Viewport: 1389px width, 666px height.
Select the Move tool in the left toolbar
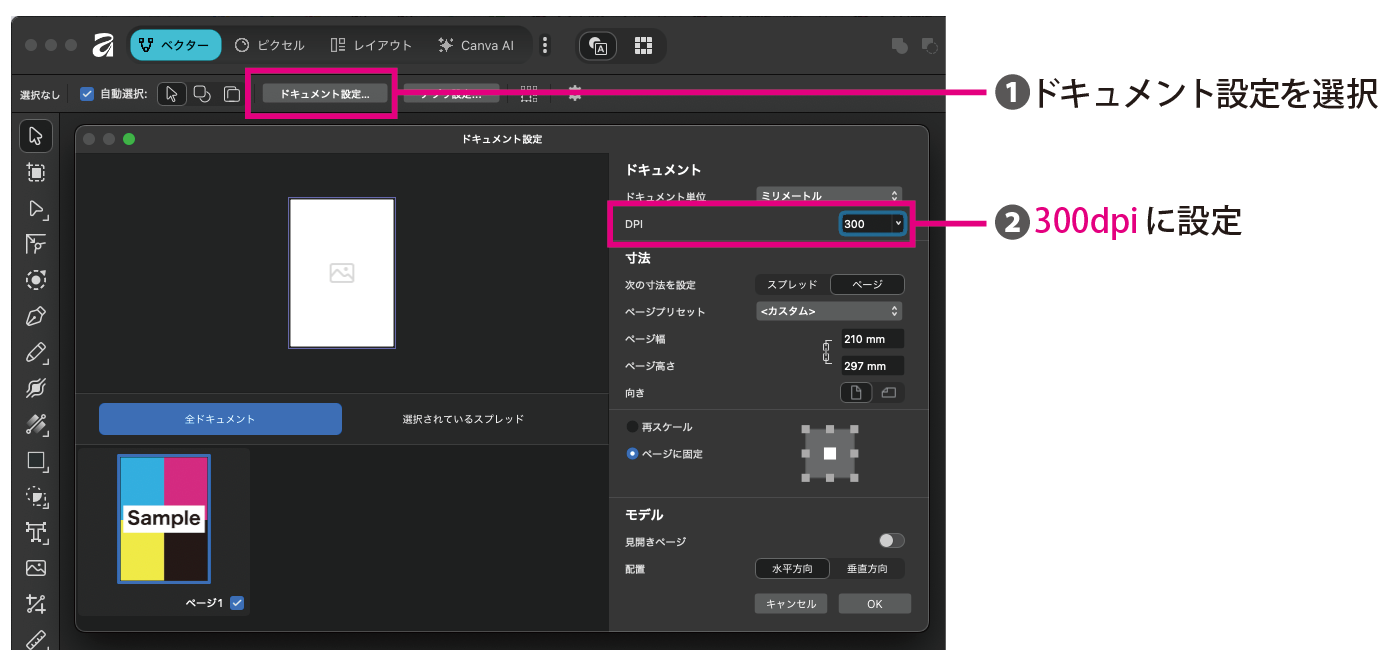[x=36, y=136]
